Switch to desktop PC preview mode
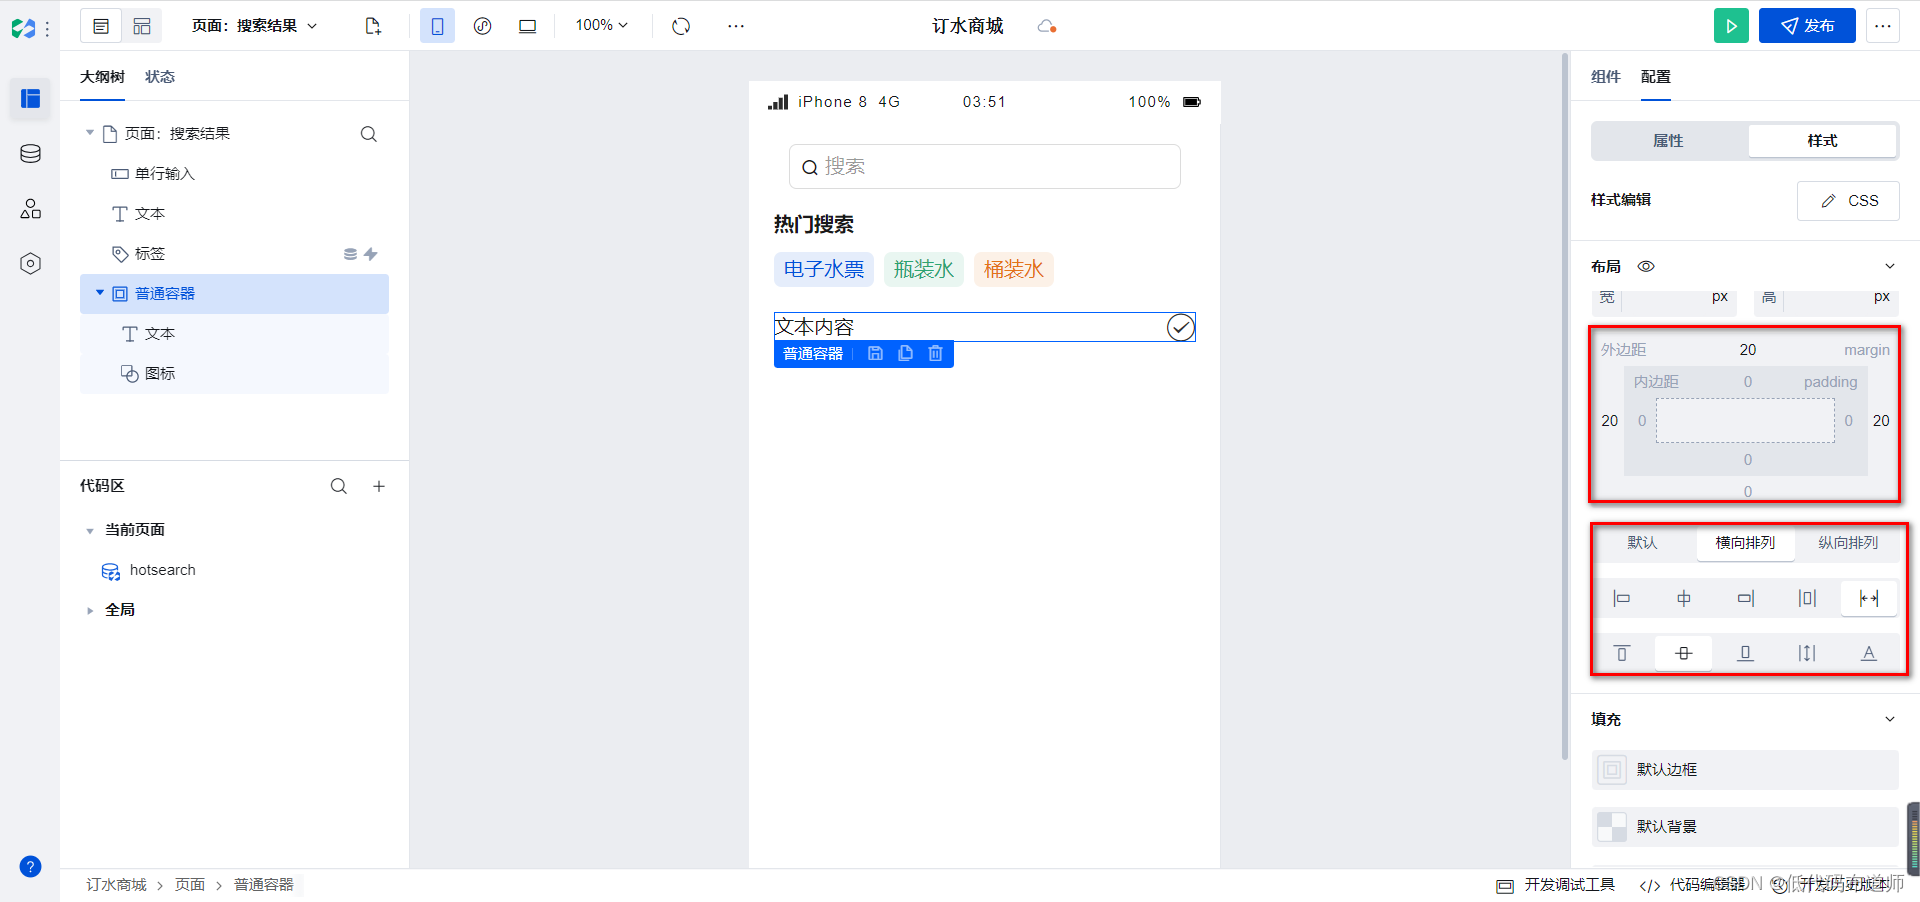Screen dimensions: 1920x902 (x=527, y=26)
